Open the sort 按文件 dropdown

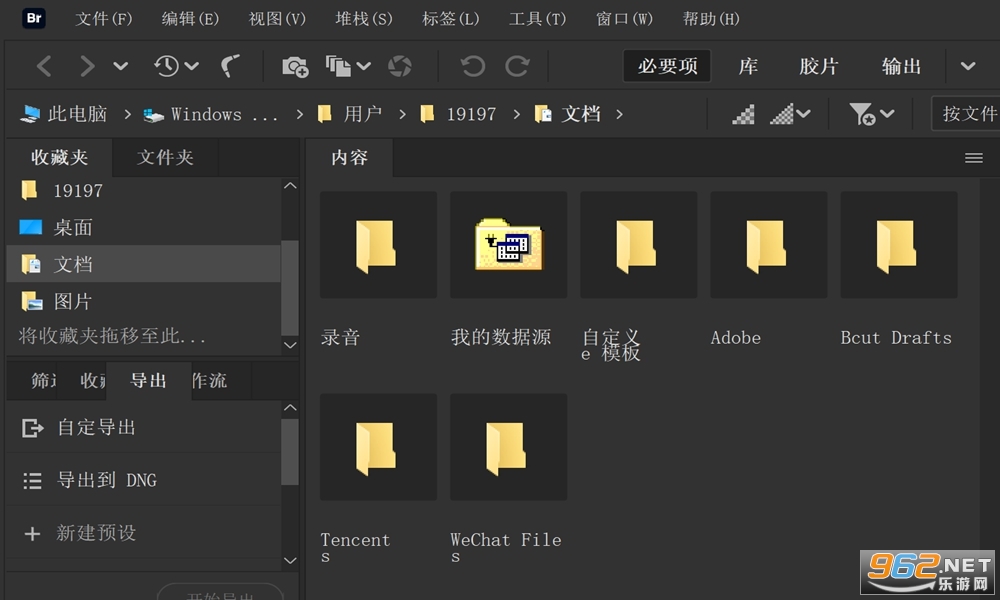click(x=965, y=114)
